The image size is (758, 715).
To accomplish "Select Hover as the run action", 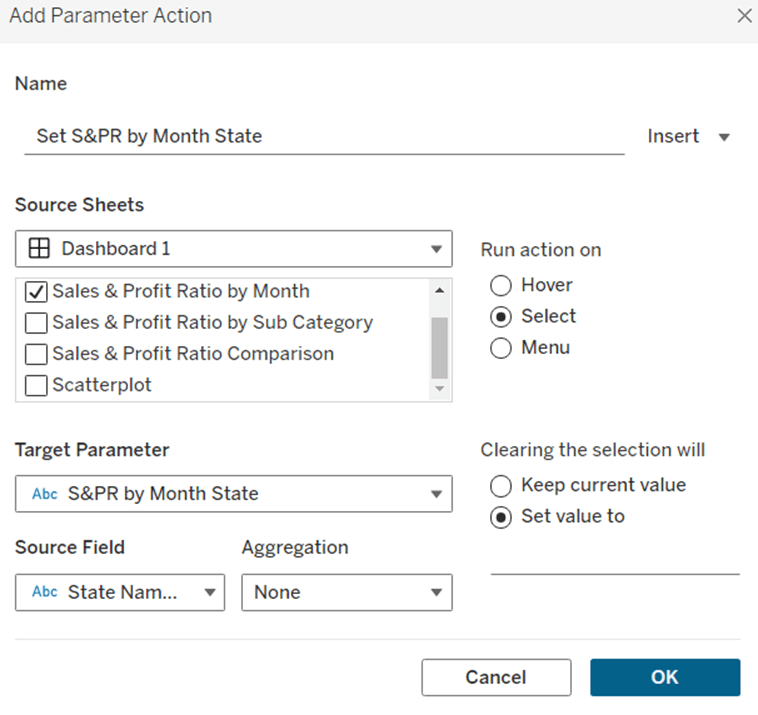I will [x=501, y=285].
